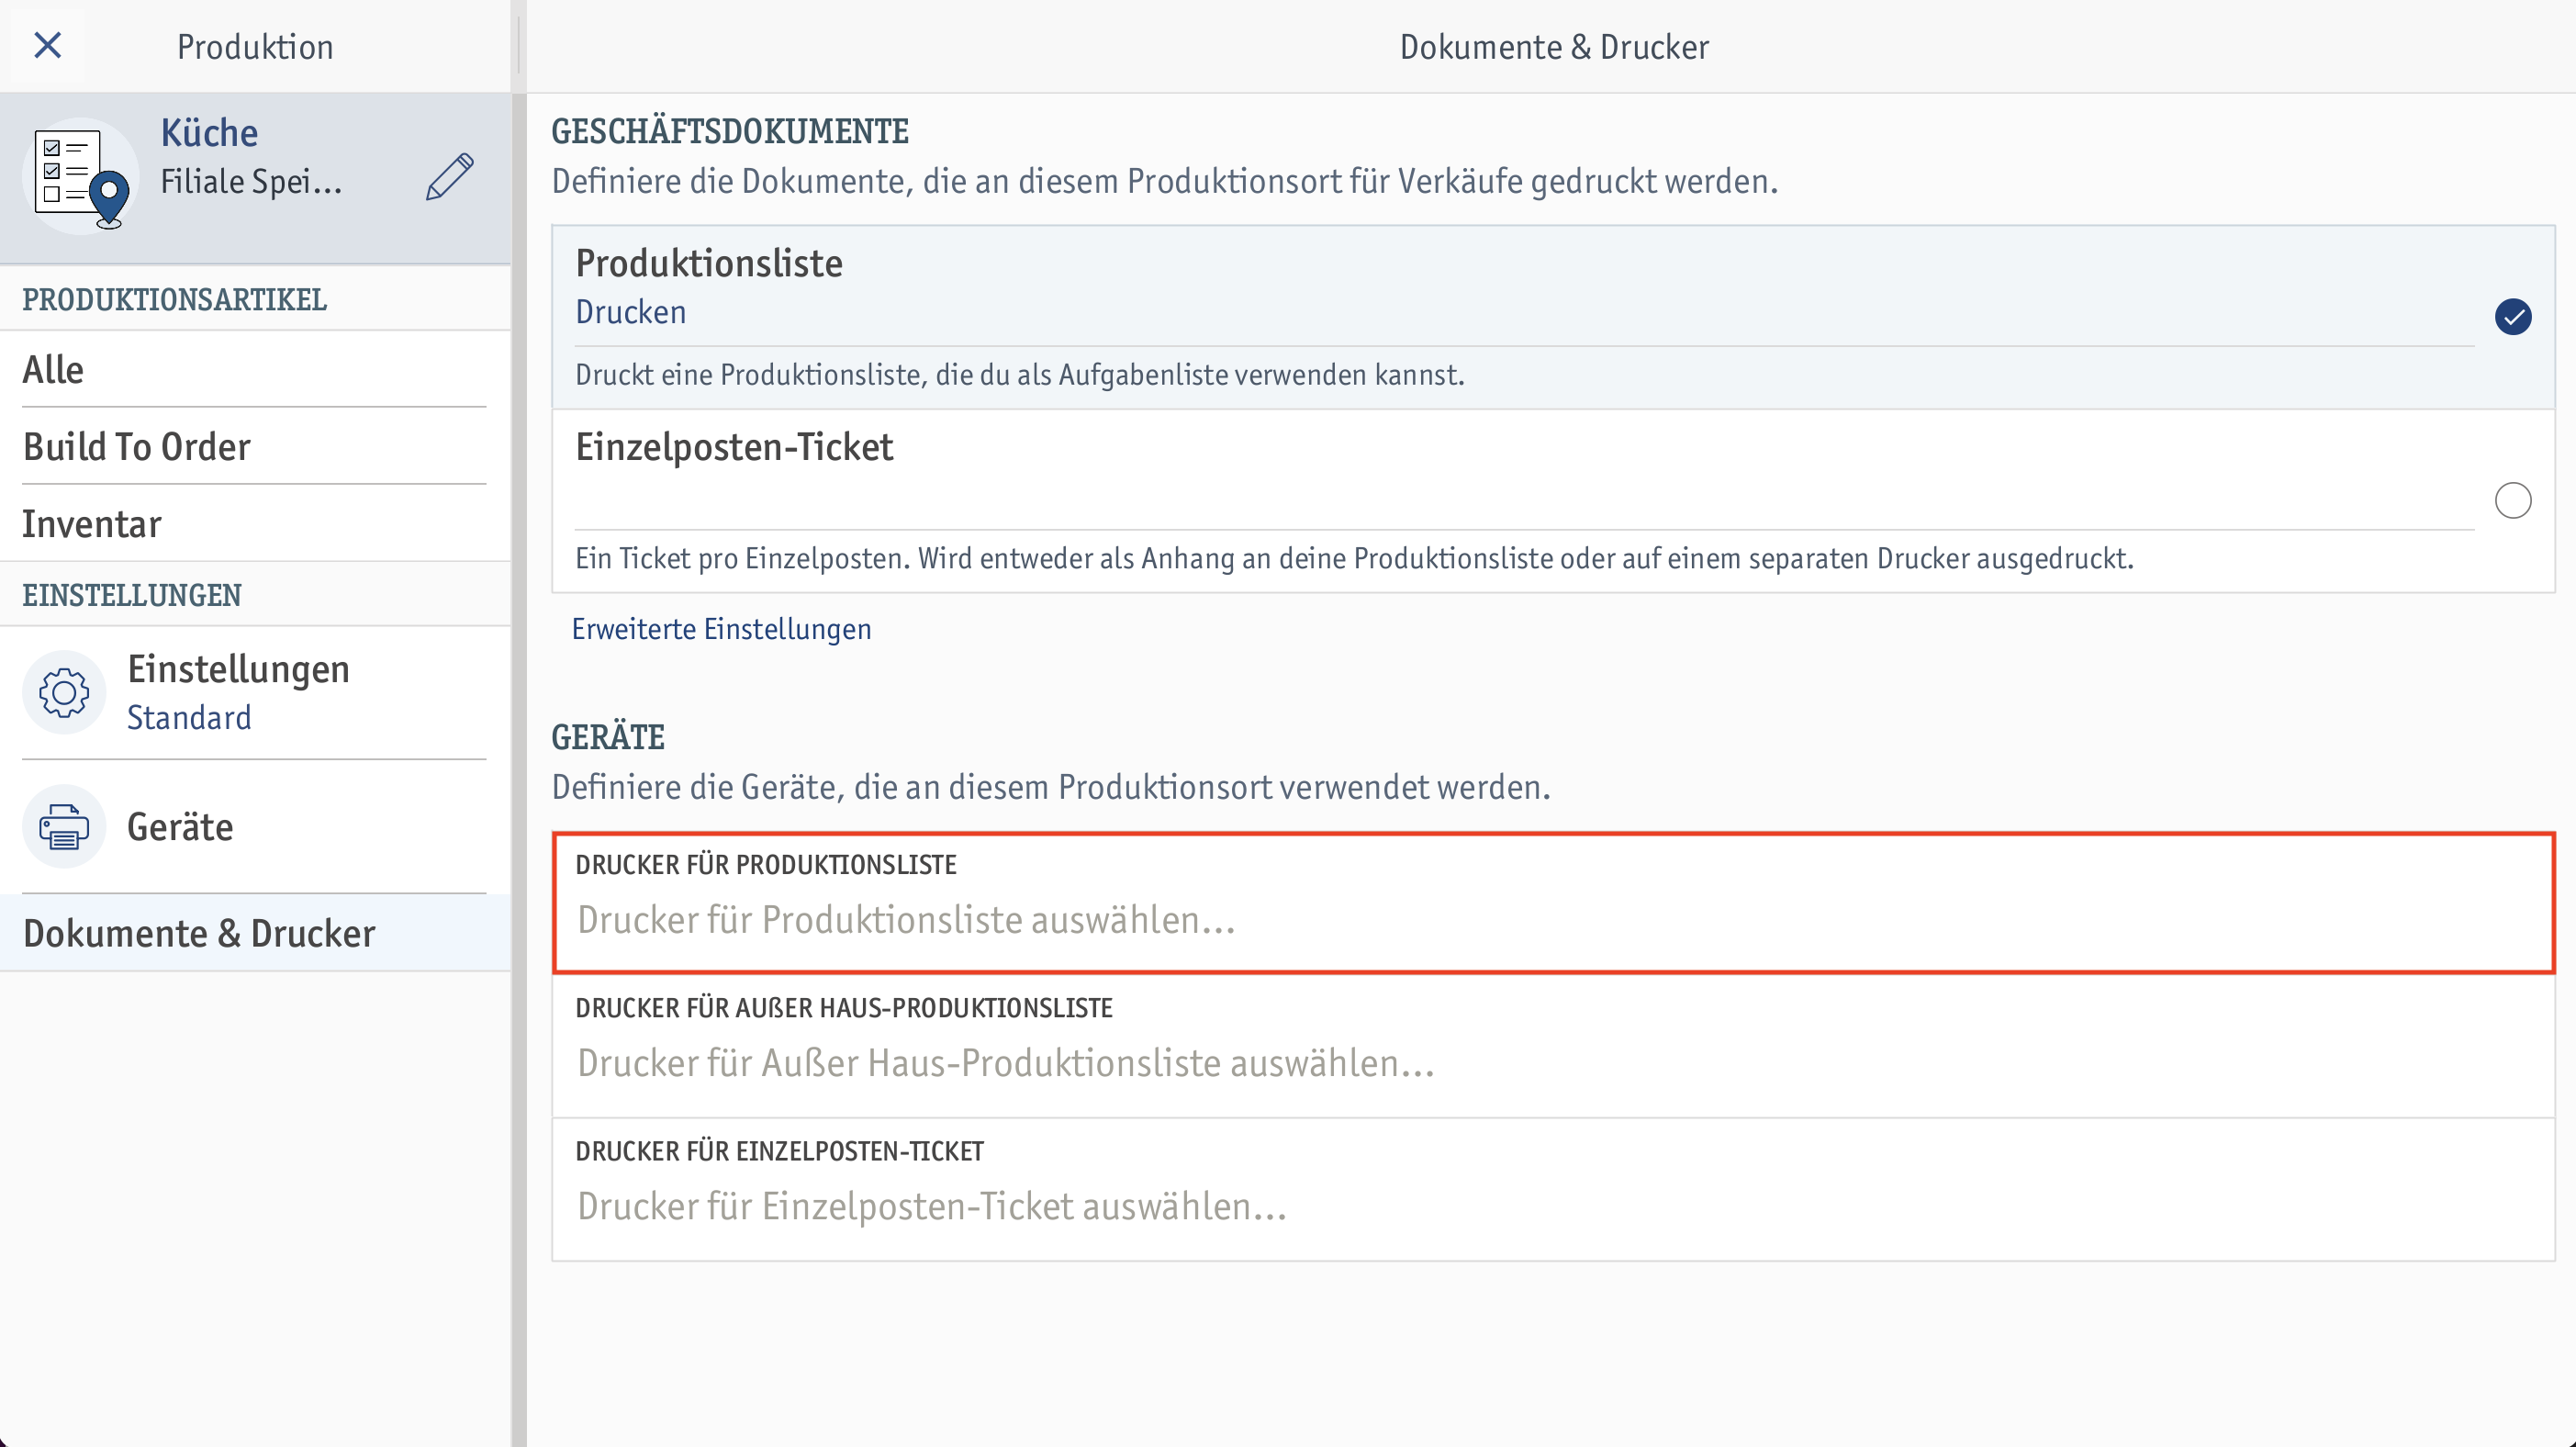Viewport: 2576px width, 1447px height.
Task: Click the Küche production location icon
Action: 81,177
